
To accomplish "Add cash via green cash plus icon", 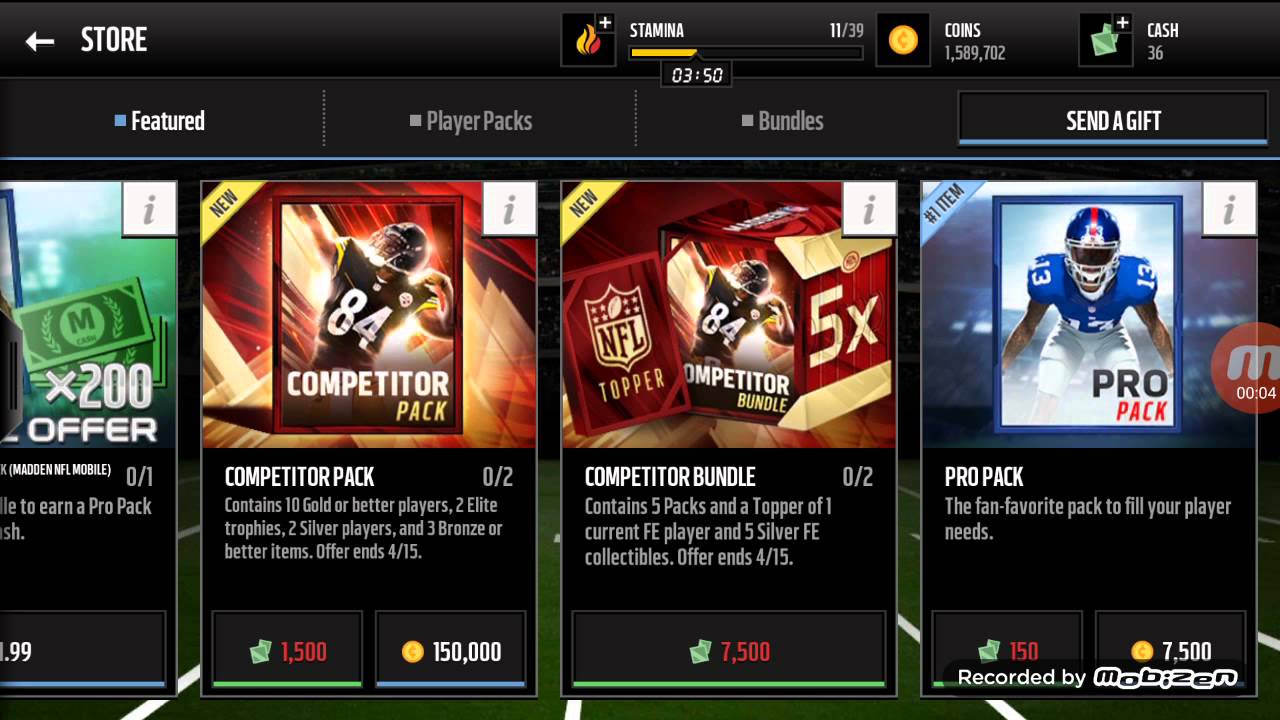I will point(1106,40).
